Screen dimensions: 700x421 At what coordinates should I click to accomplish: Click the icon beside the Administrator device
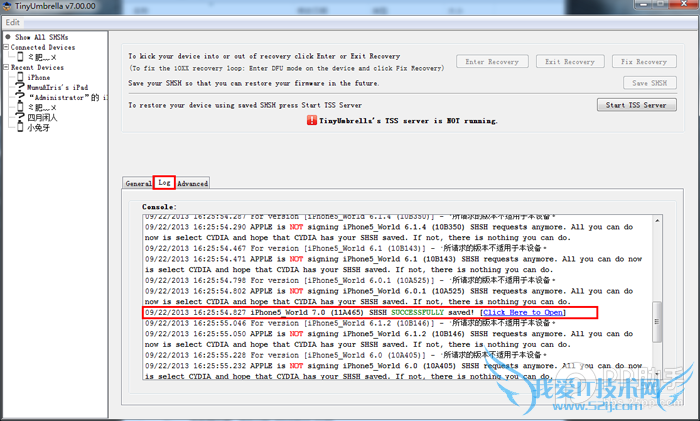click(x=20, y=96)
